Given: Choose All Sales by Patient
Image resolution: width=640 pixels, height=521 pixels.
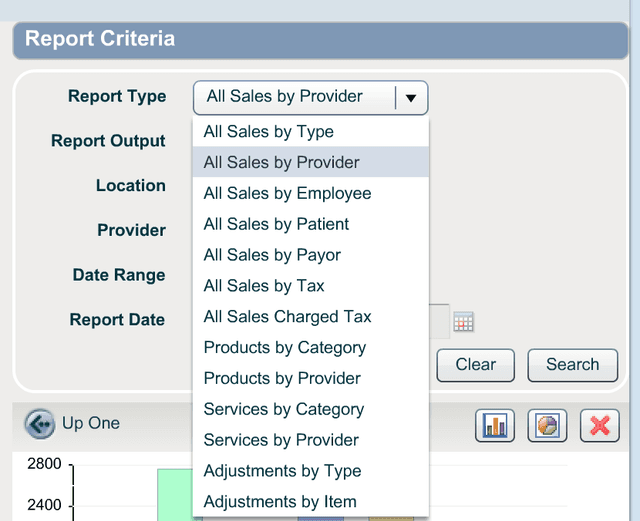Looking at the screenshot, I should tap(311, 224).
